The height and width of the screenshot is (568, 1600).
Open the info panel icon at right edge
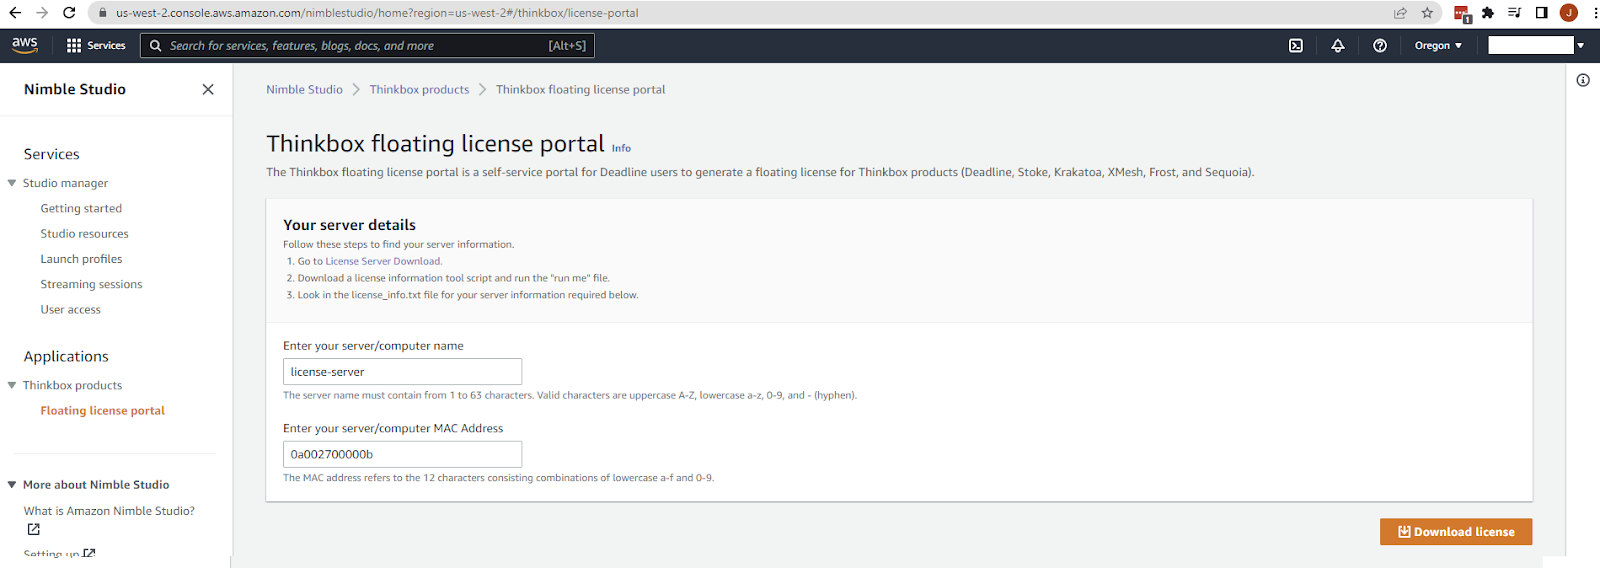[1583, 80]
